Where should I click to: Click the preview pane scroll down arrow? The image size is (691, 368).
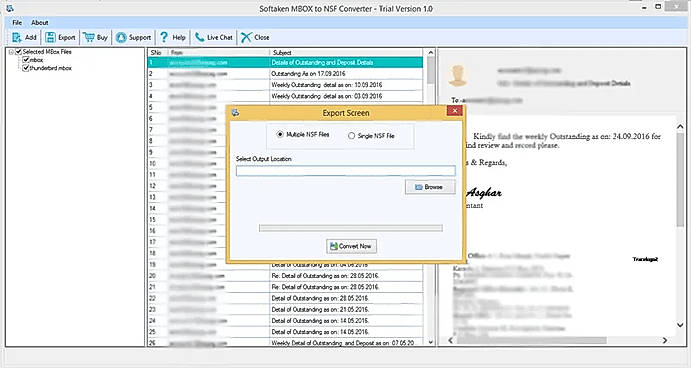coord(680,325)
